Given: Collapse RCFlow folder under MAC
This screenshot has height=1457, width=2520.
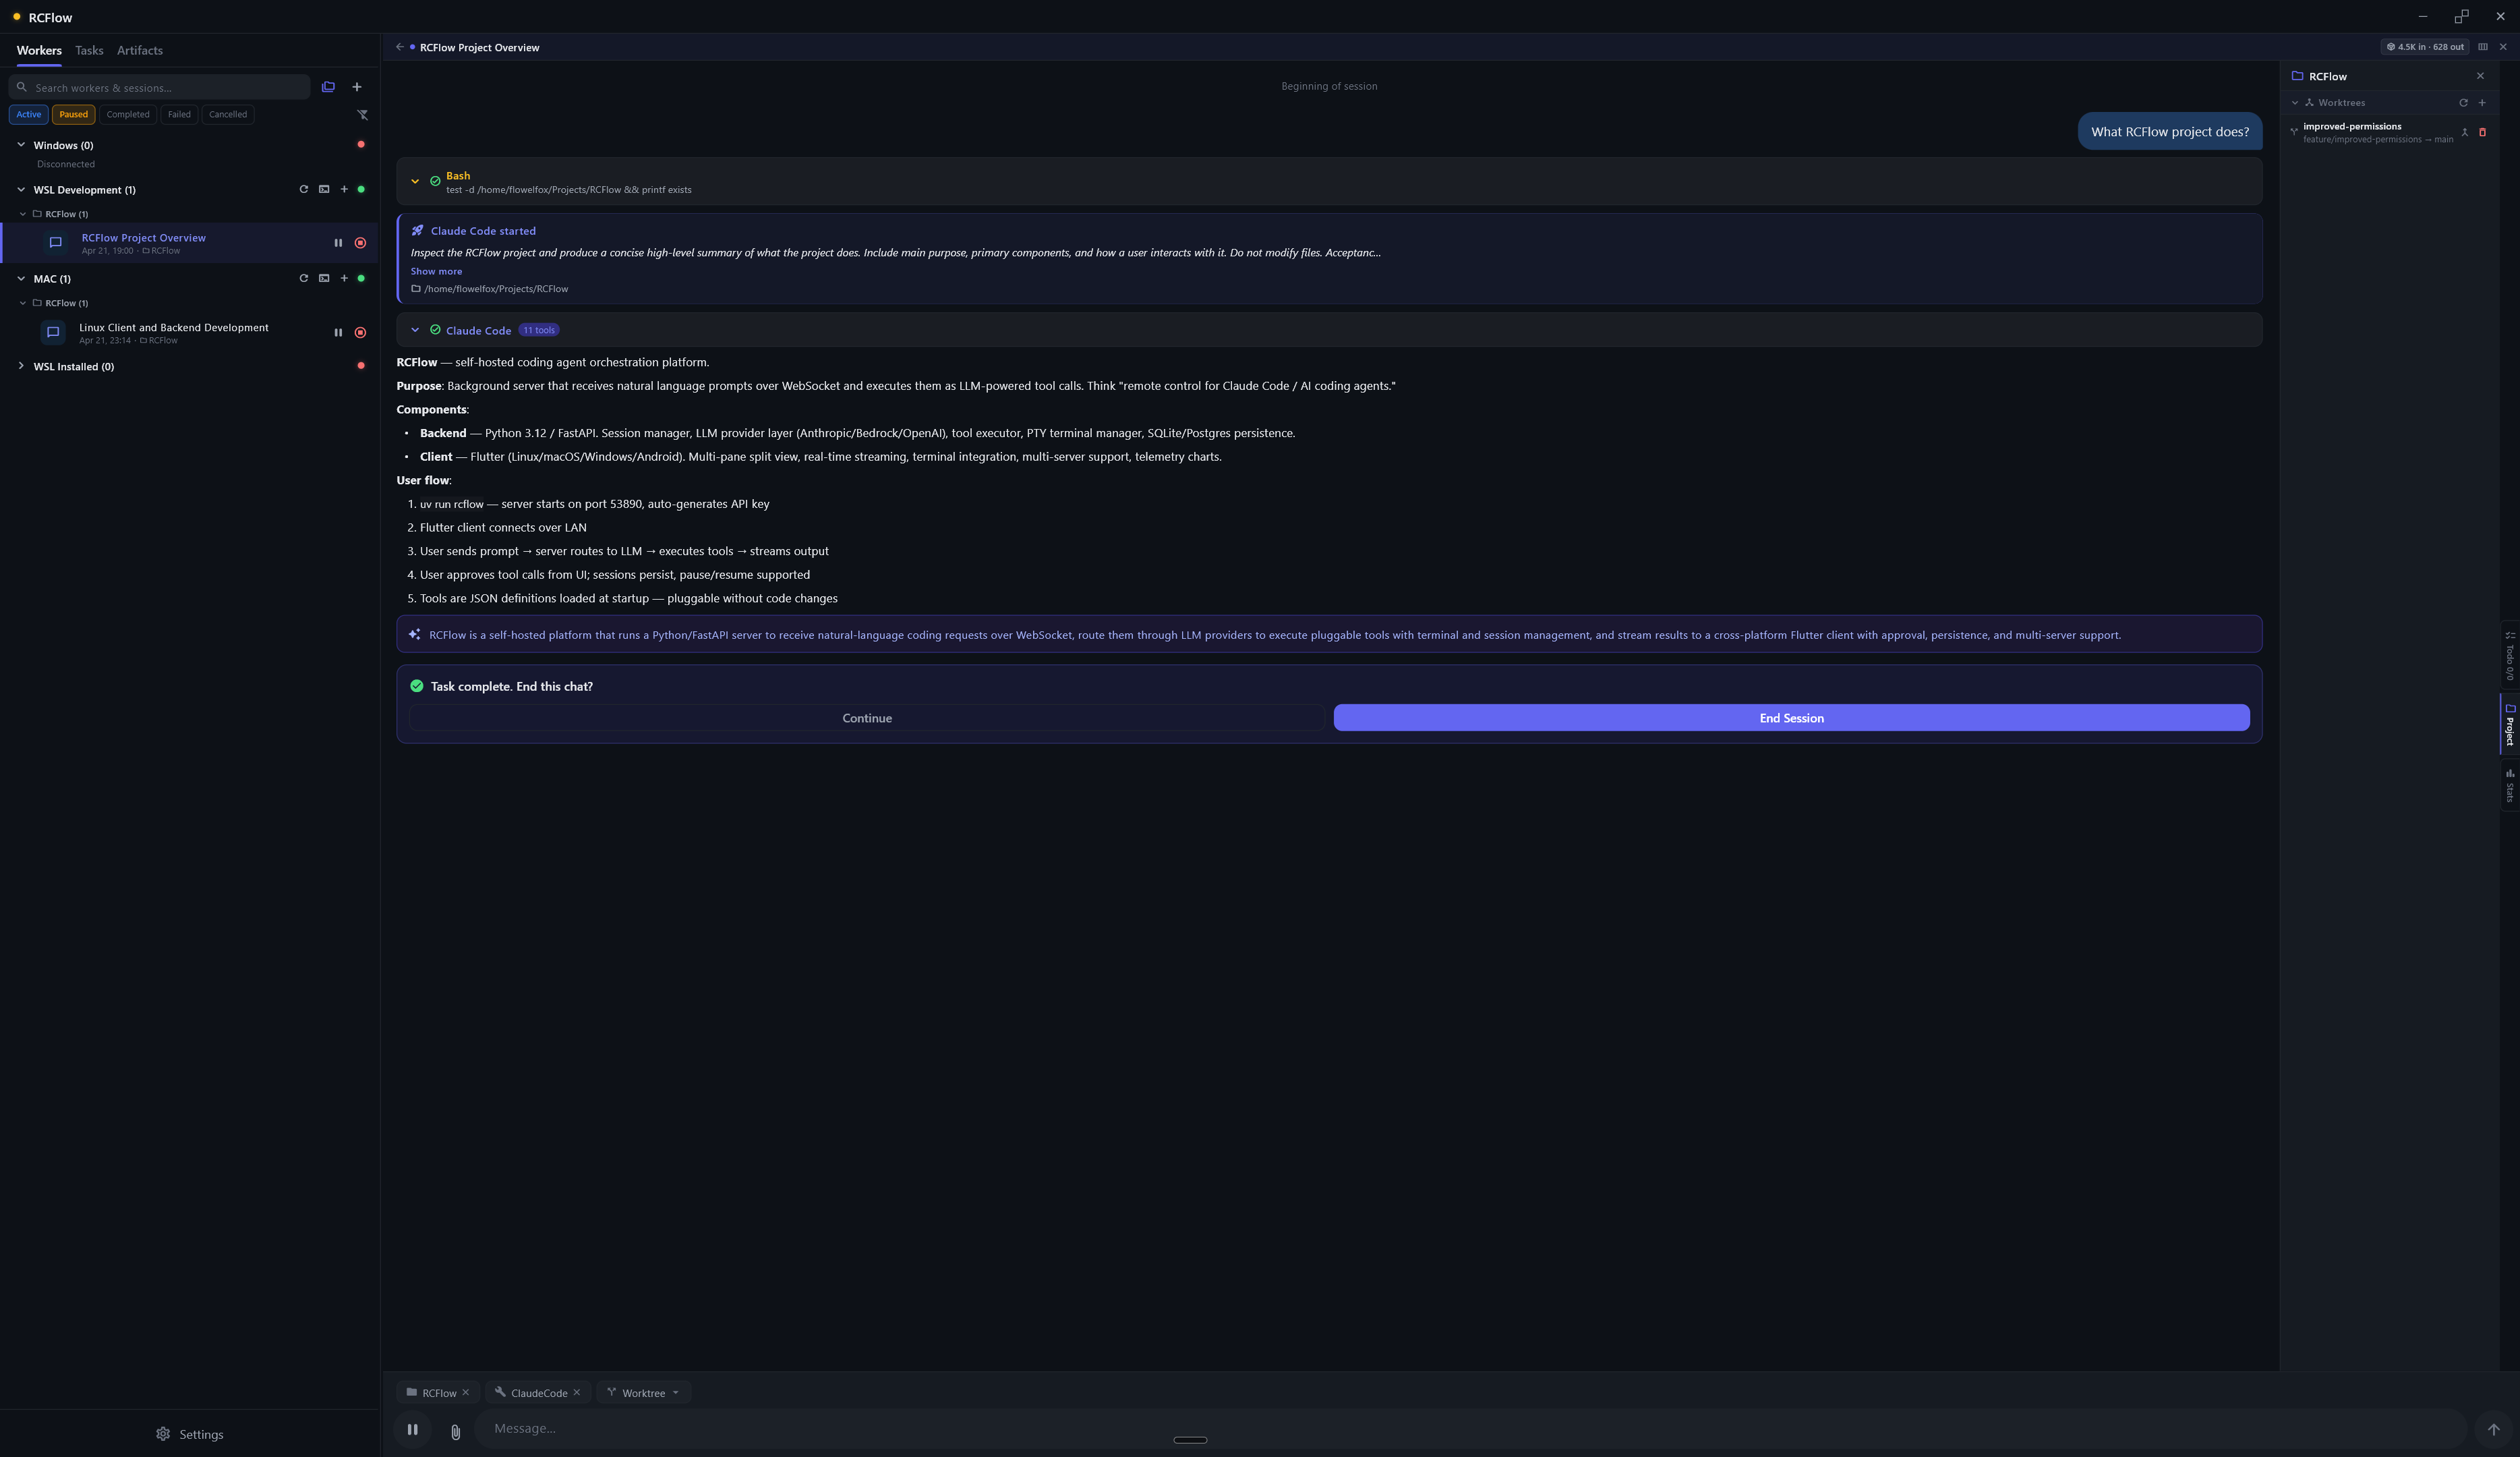Looking at the screenshot, I should 23,303.
